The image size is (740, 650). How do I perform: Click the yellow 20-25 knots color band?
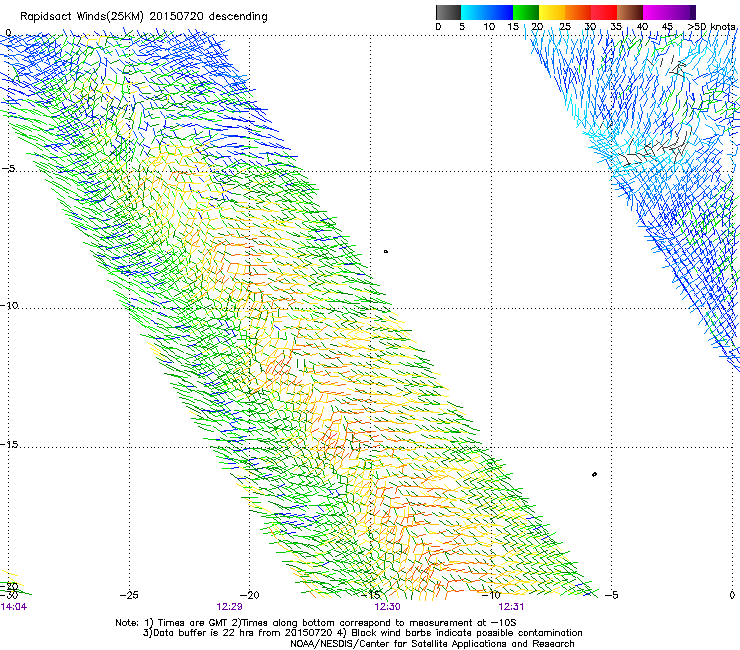tap(552, 12)
